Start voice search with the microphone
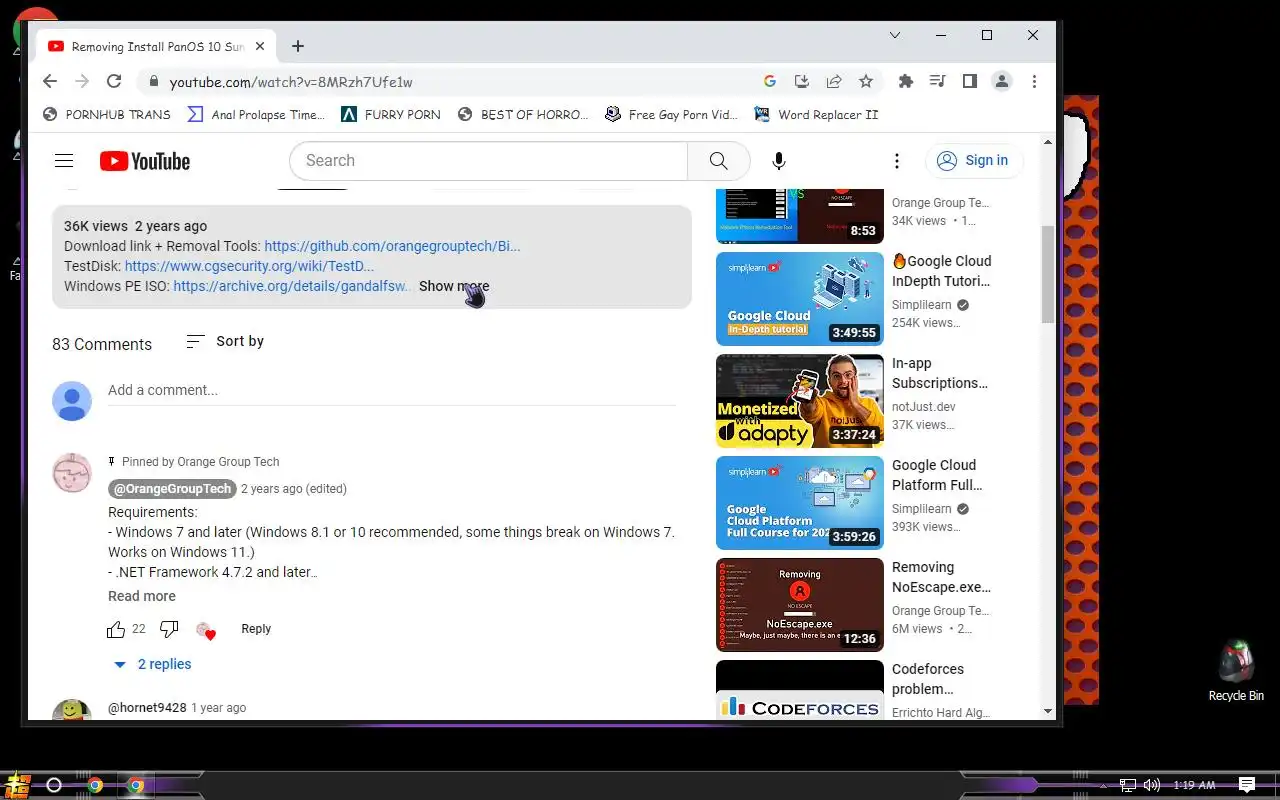 (x=779, y=161)
